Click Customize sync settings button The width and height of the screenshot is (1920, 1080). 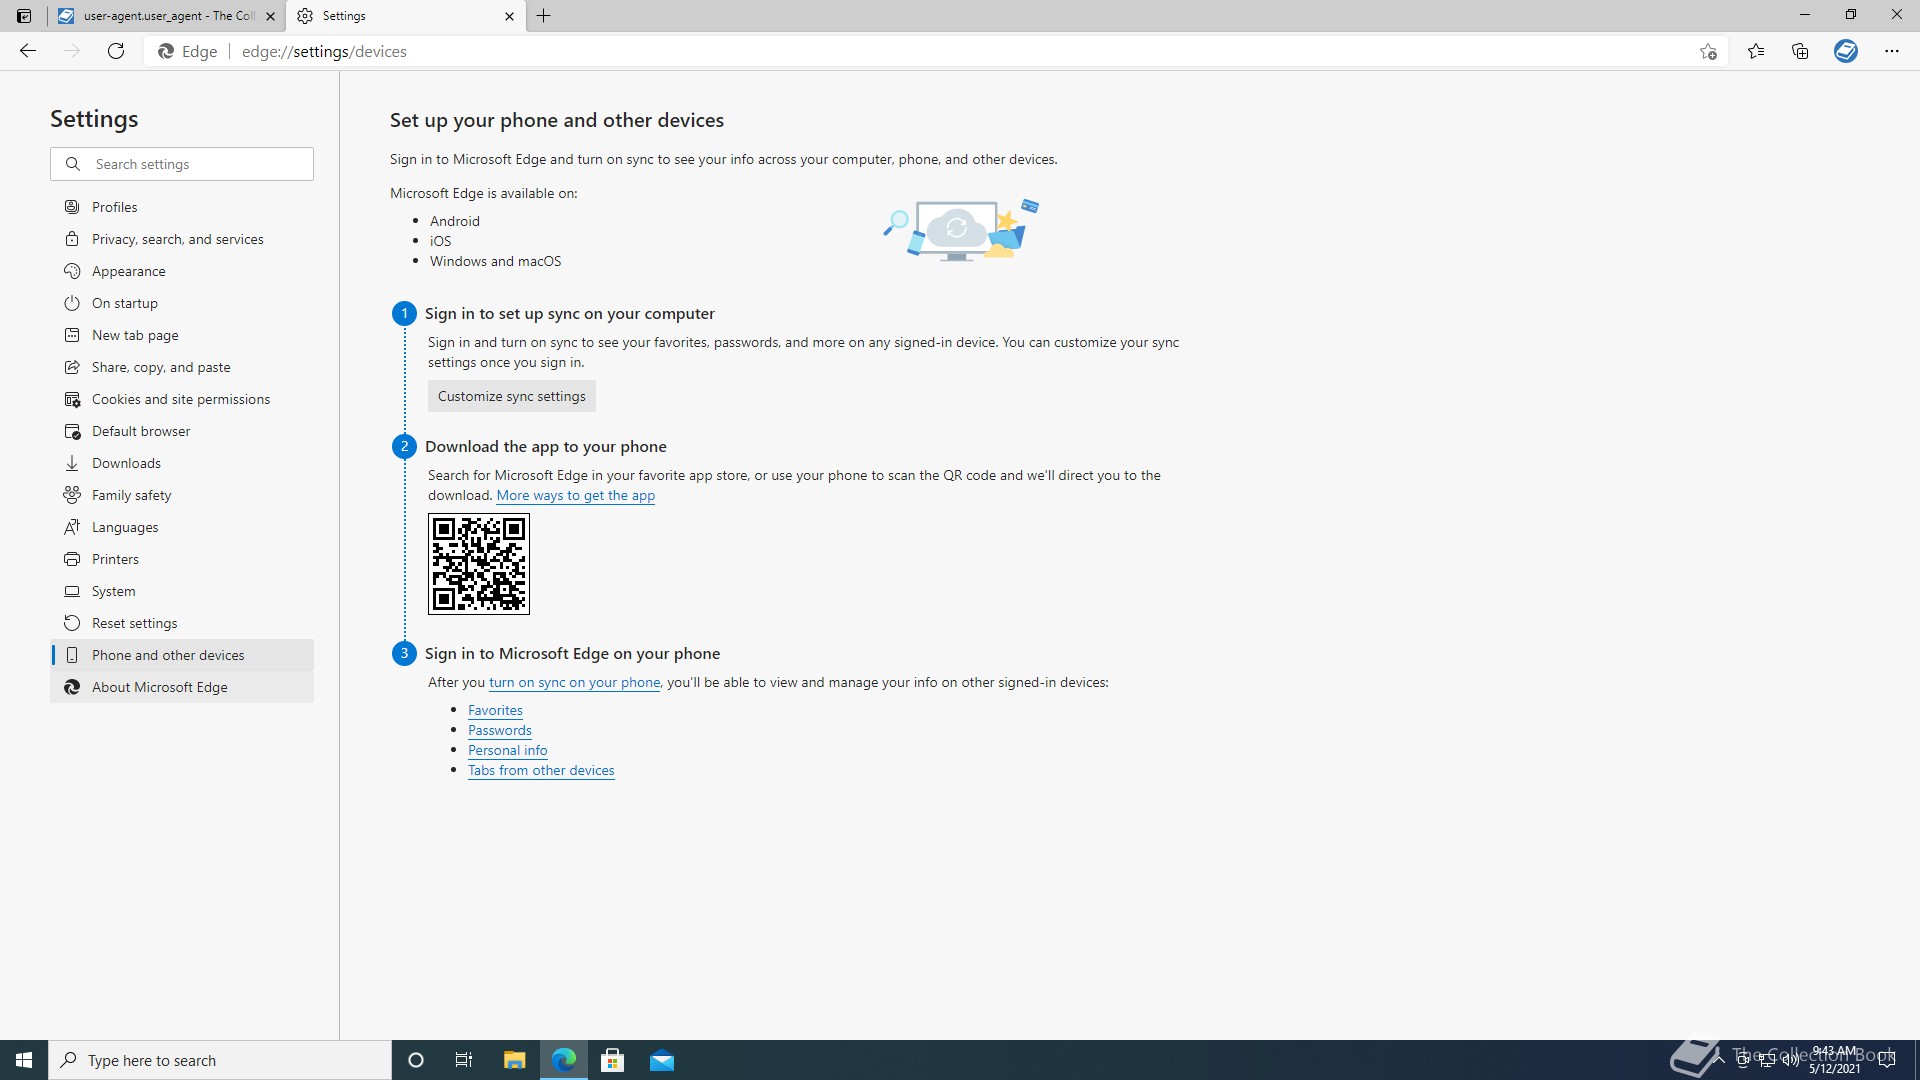tap(512, 396)
